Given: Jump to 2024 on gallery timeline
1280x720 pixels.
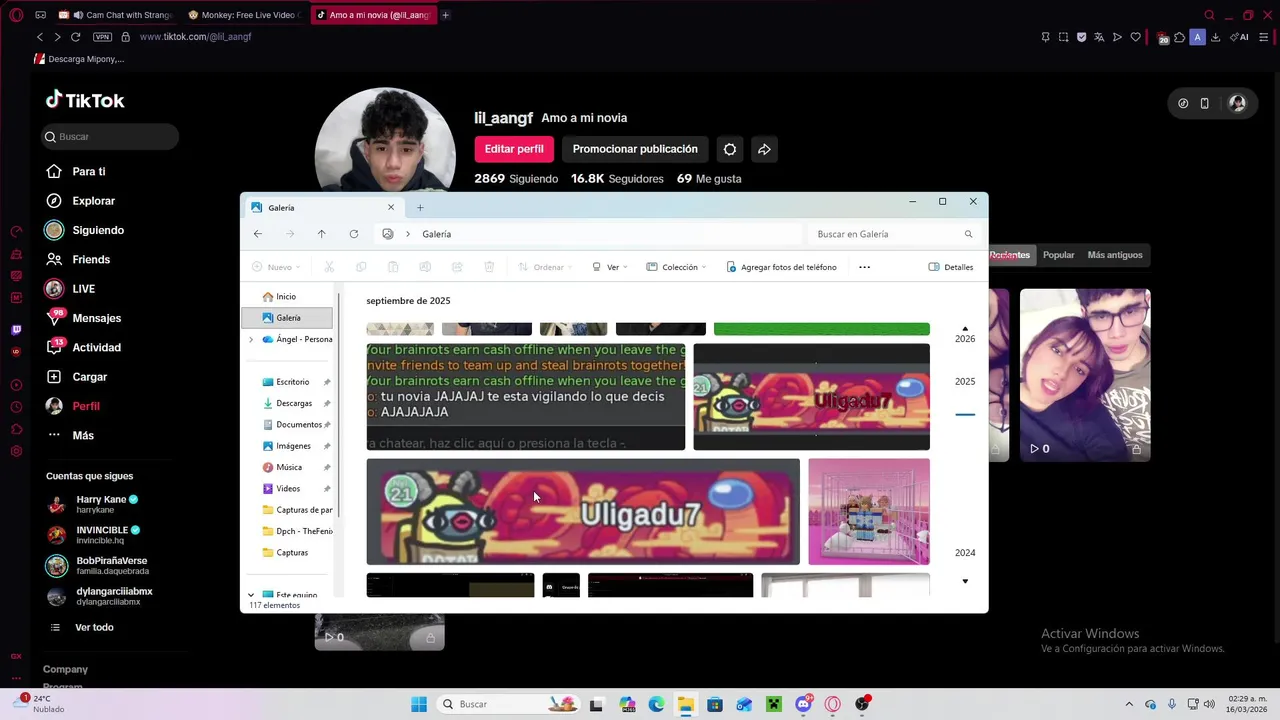Looking at the screenshot, I should 965,553.
